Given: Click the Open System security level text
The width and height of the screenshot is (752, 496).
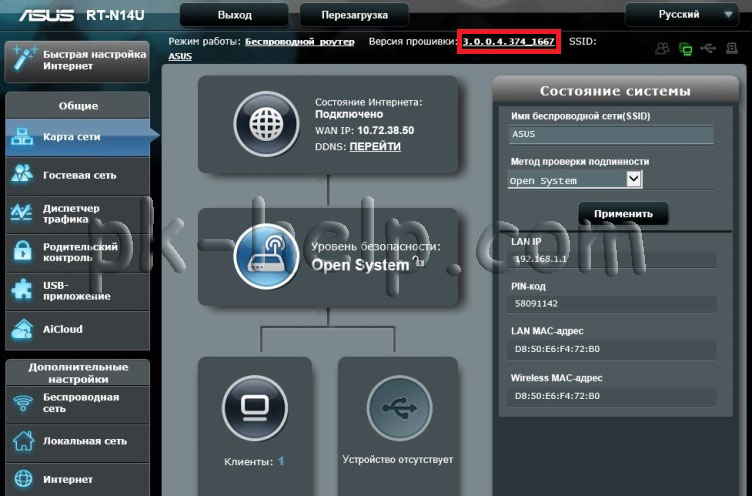Looking at the screenshot, I should [x=360, y=265].
